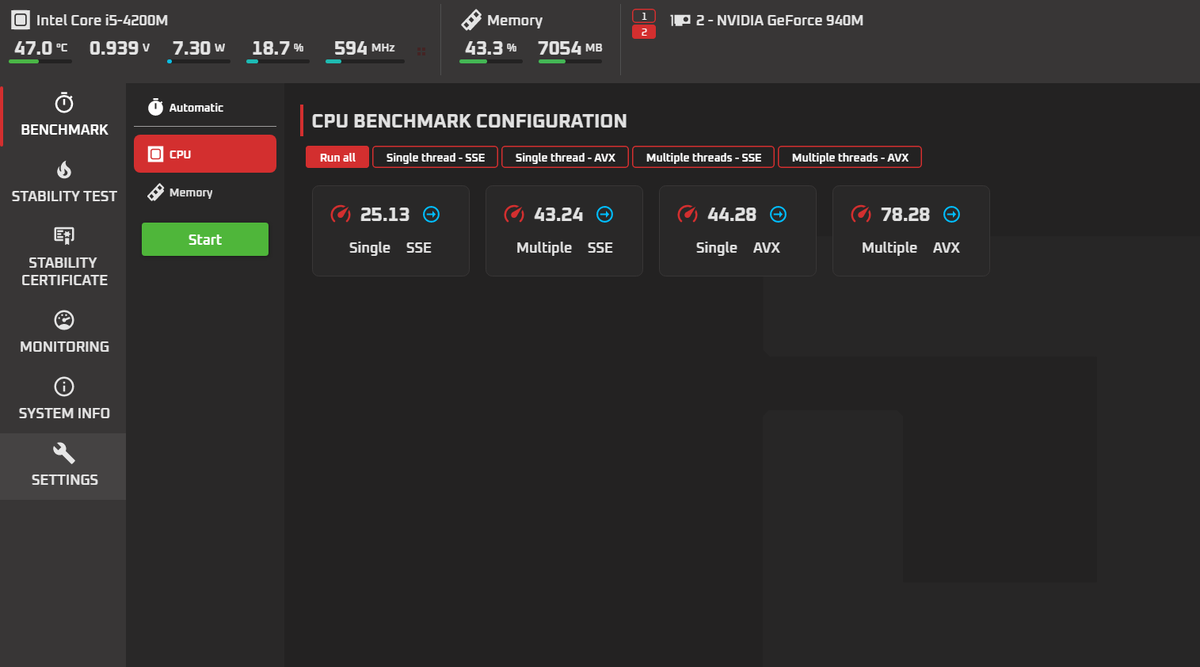Viewport: 1200px width, 667px height.
Task: Click the Memory stick icon in header
Action: click(x=471, y=20)
